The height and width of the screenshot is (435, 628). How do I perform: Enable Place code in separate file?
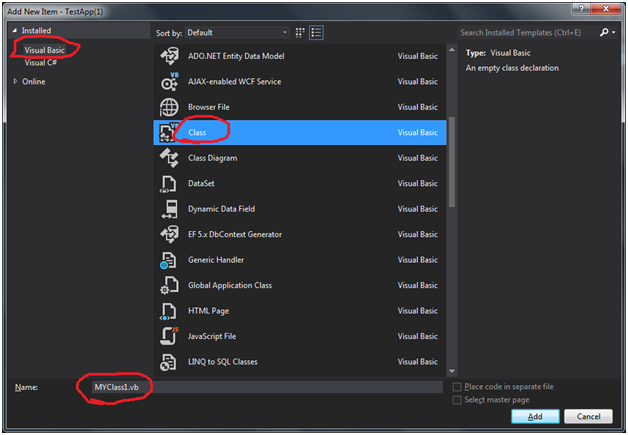click(x=457, y=387)
